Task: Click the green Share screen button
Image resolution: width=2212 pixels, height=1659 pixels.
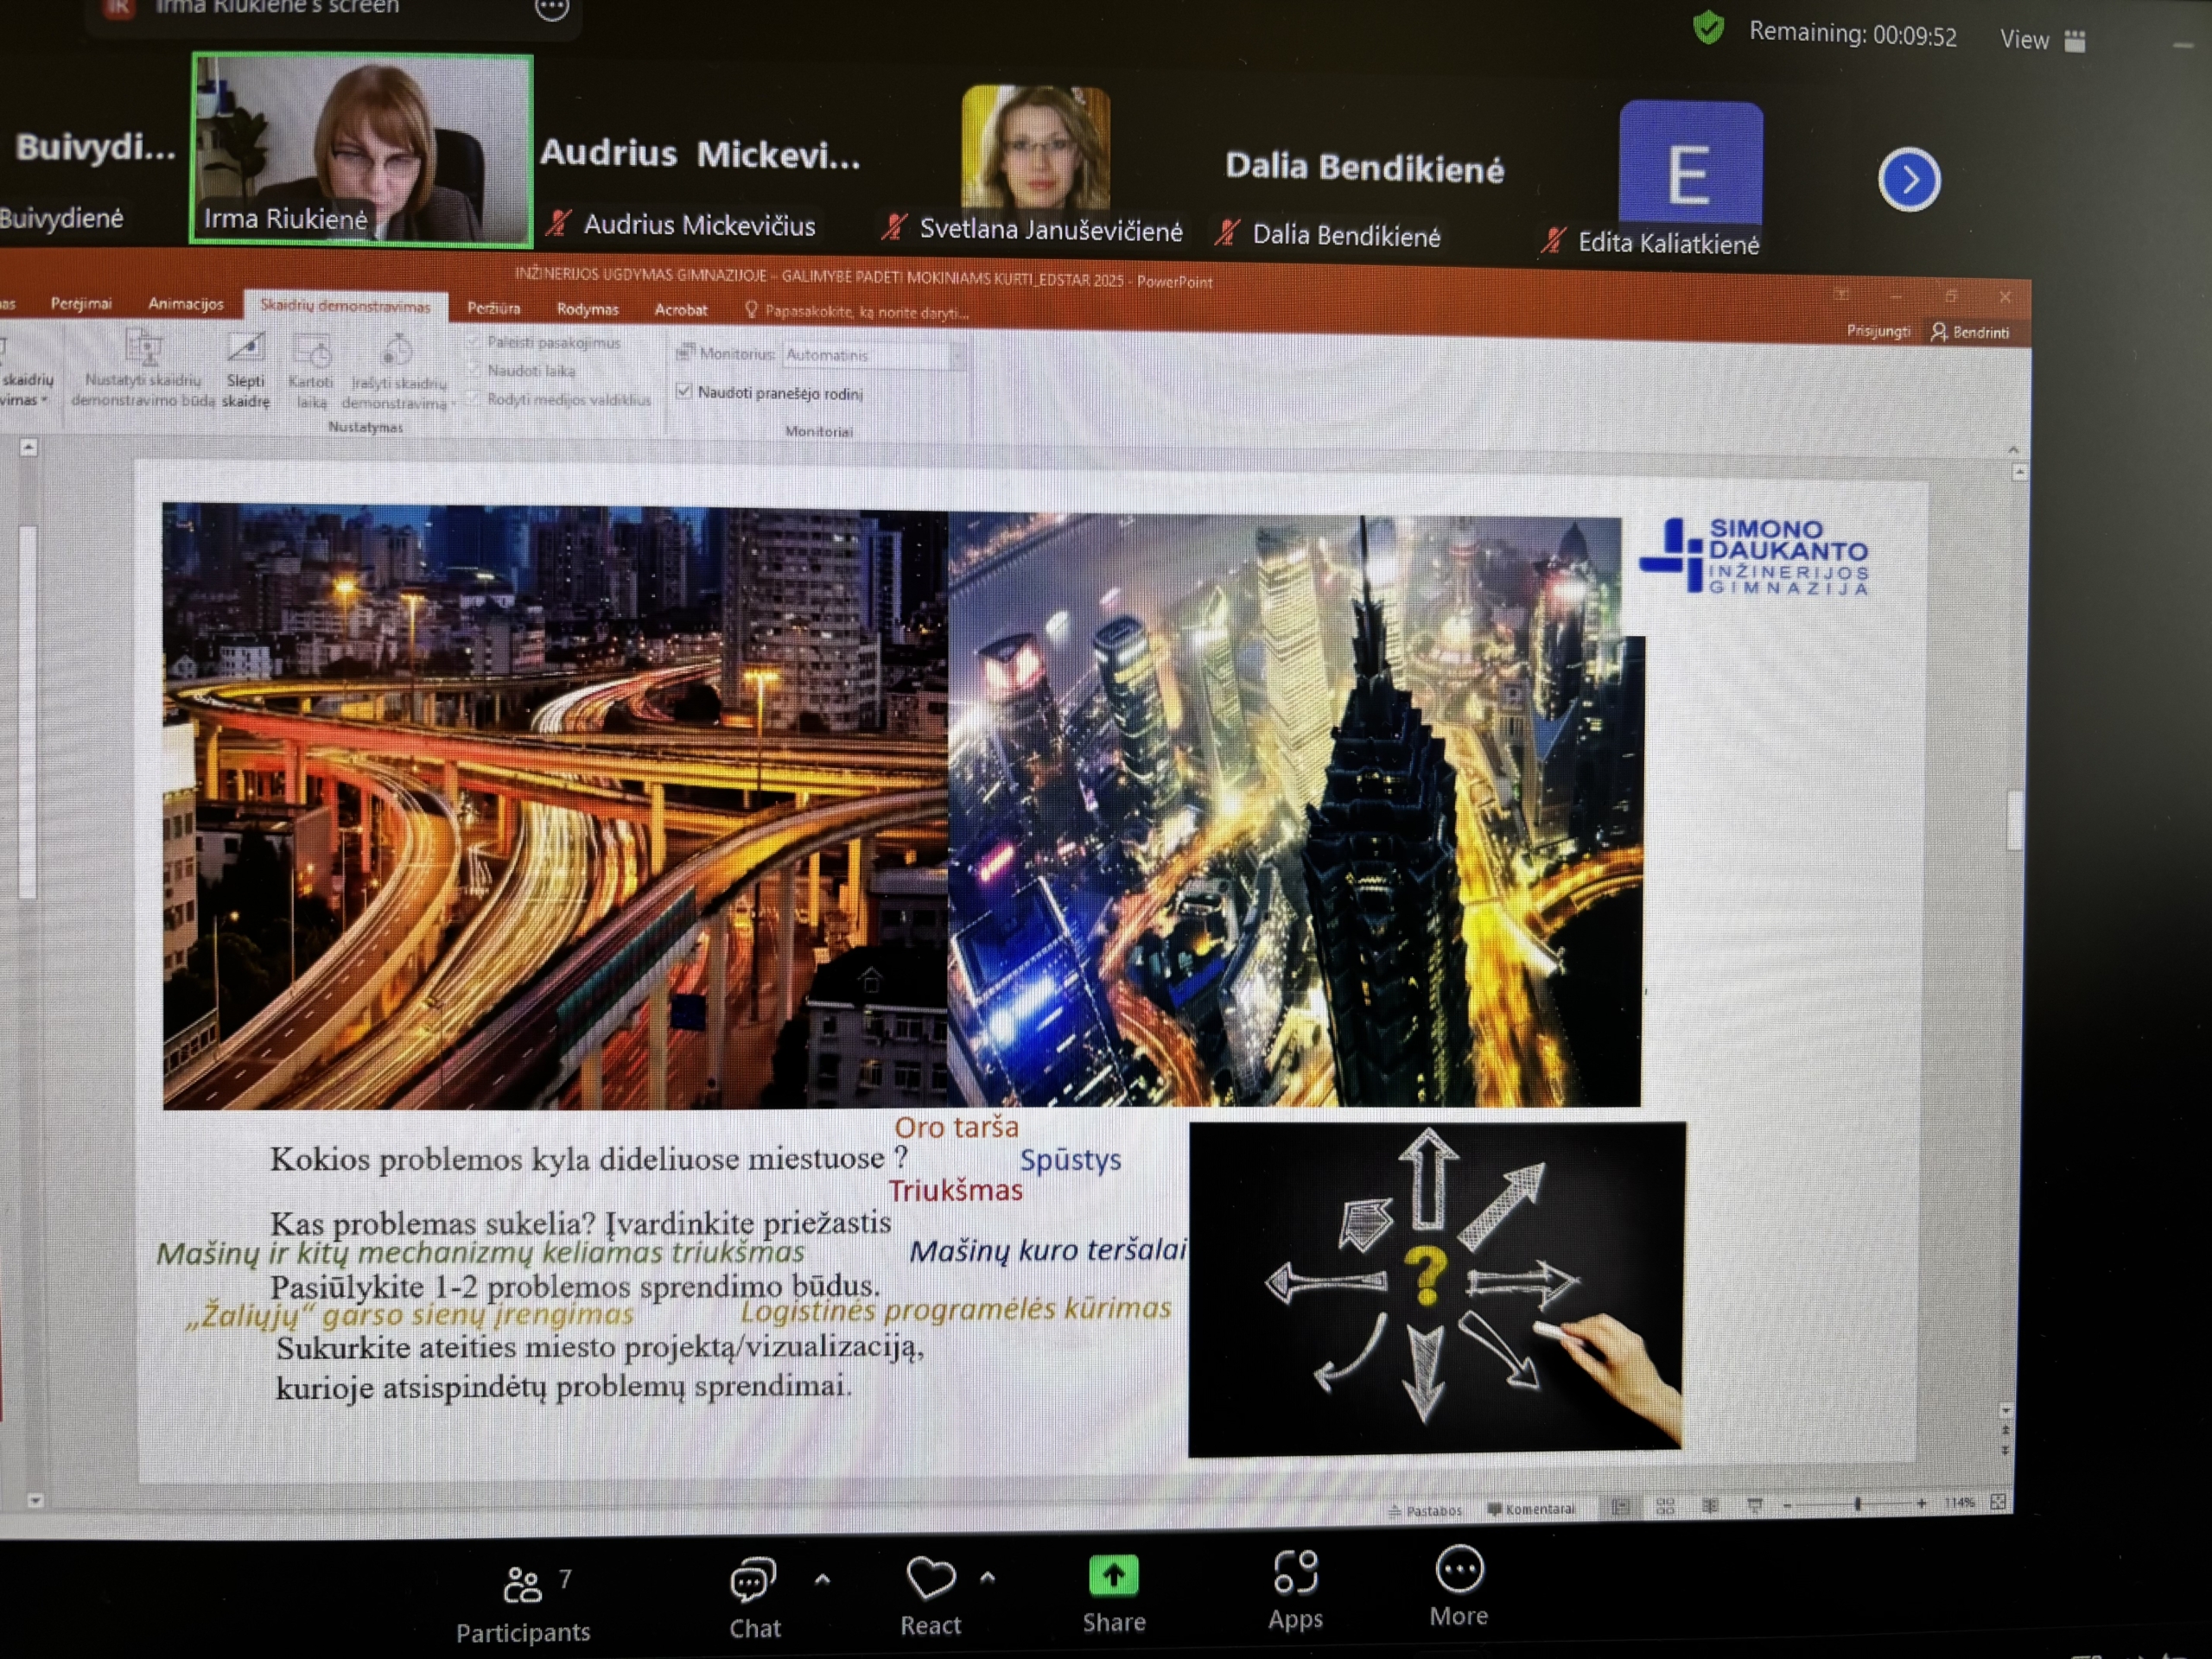Action: (x=1113, y=1577)
